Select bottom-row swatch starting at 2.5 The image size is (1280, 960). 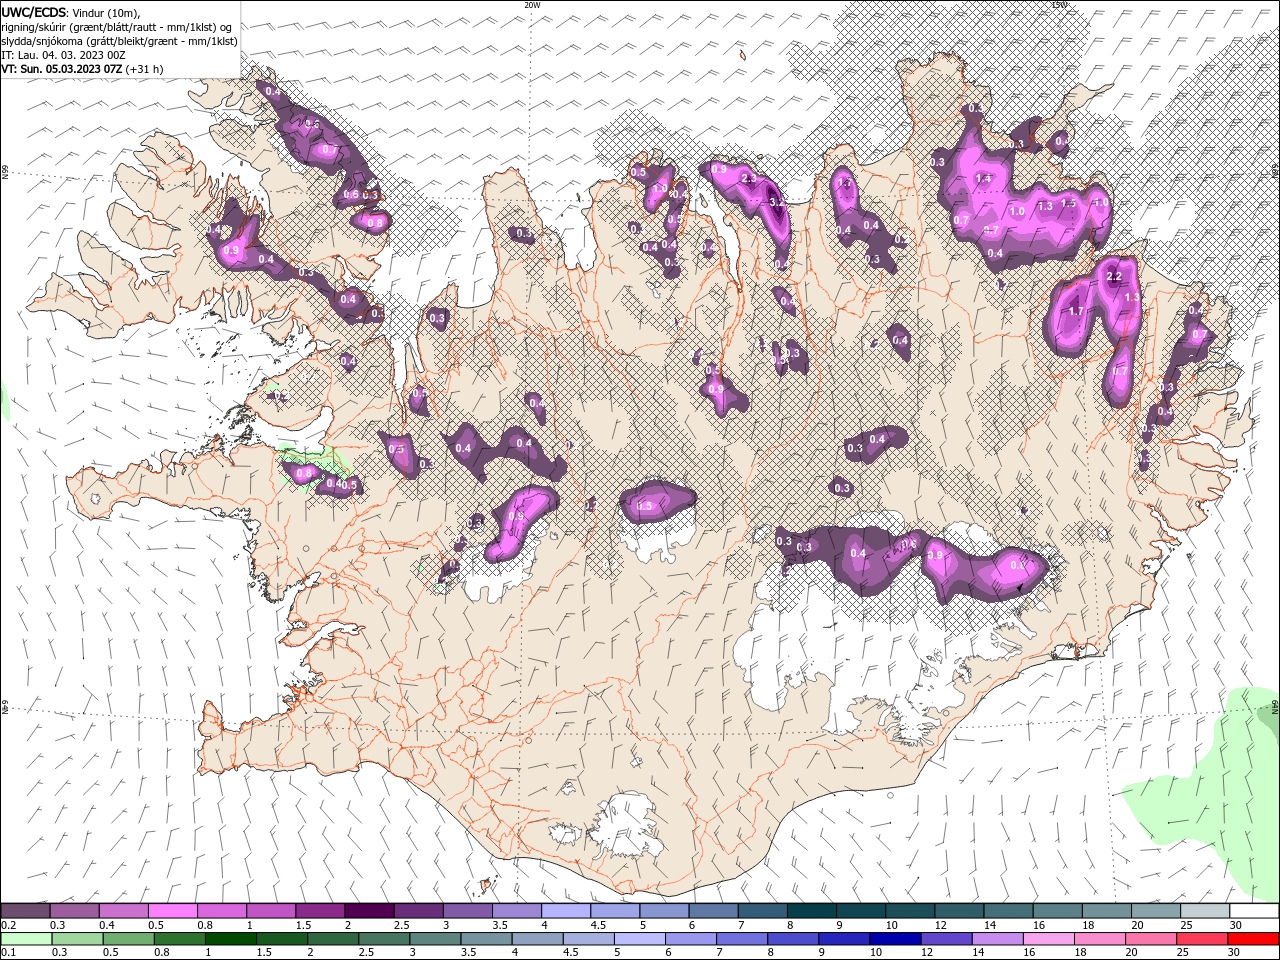[x=384, y=939]
